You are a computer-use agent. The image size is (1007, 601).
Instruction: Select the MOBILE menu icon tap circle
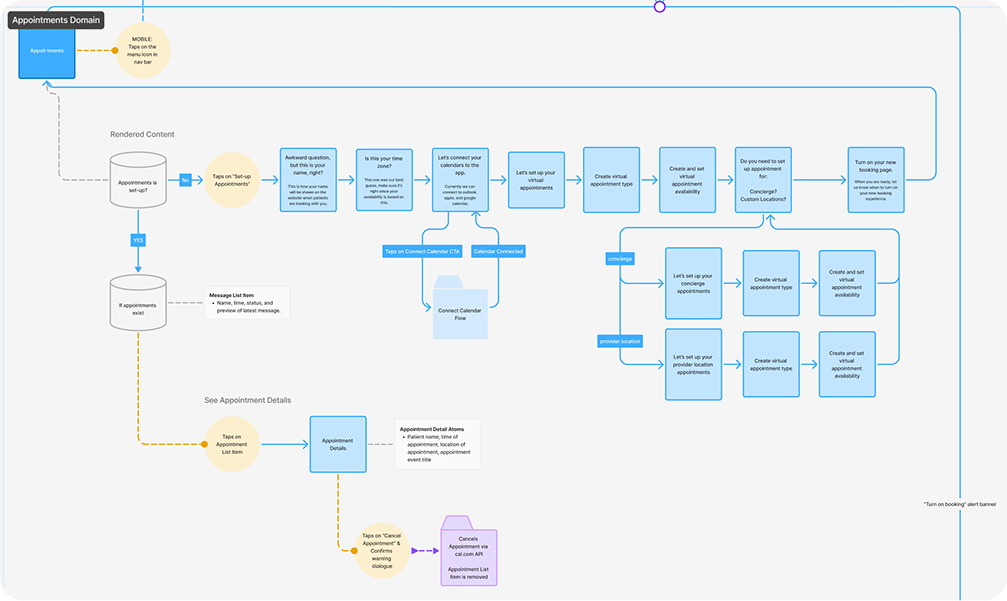(x=143, y=50)
